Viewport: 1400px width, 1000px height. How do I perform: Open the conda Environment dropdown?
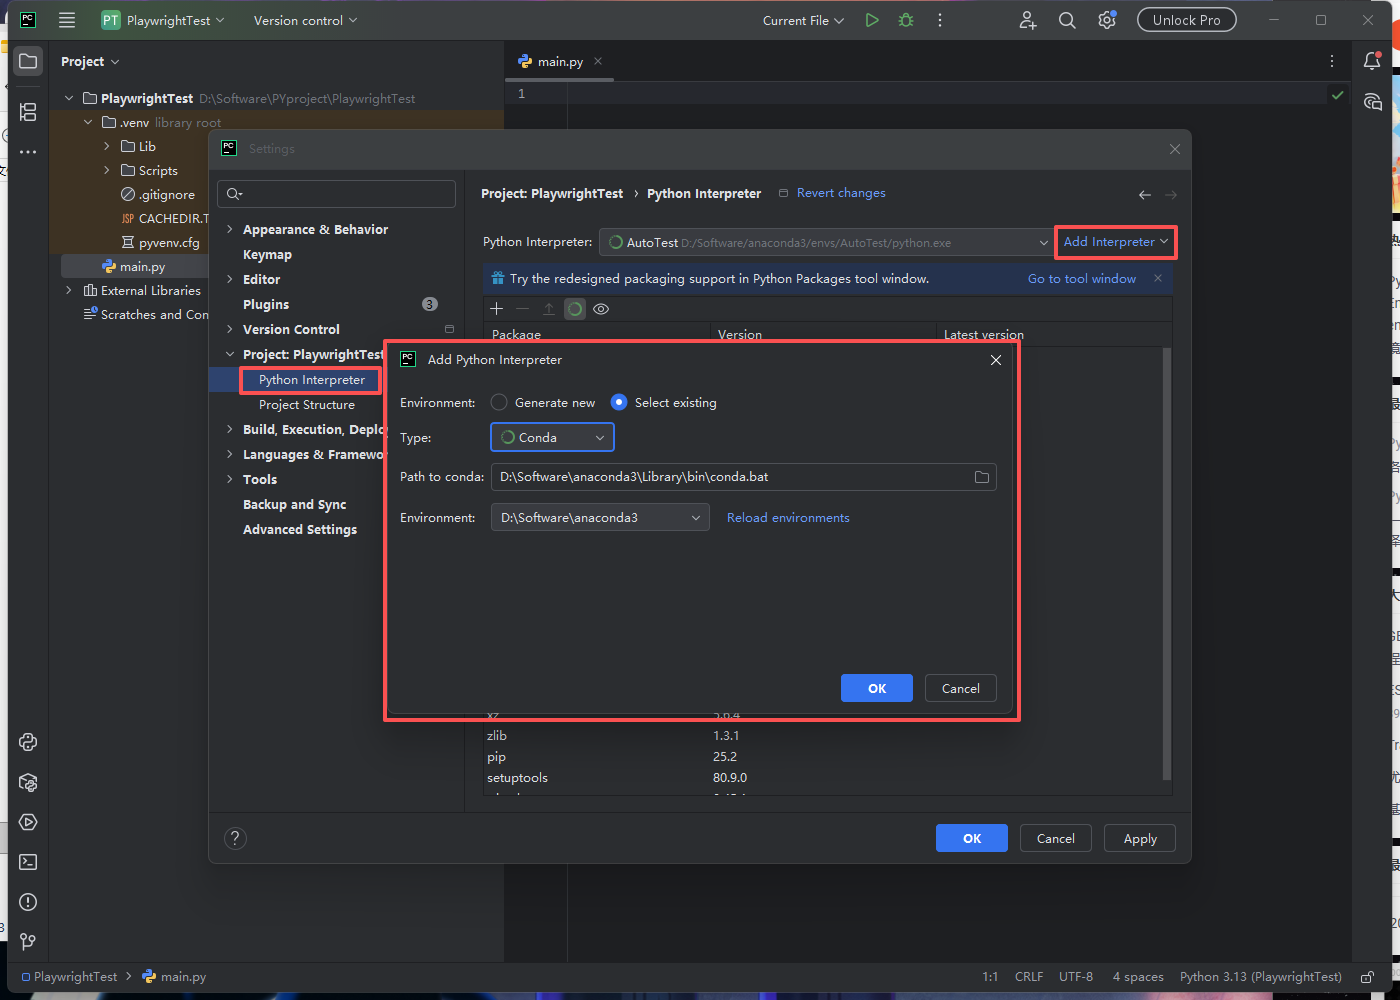600,517
